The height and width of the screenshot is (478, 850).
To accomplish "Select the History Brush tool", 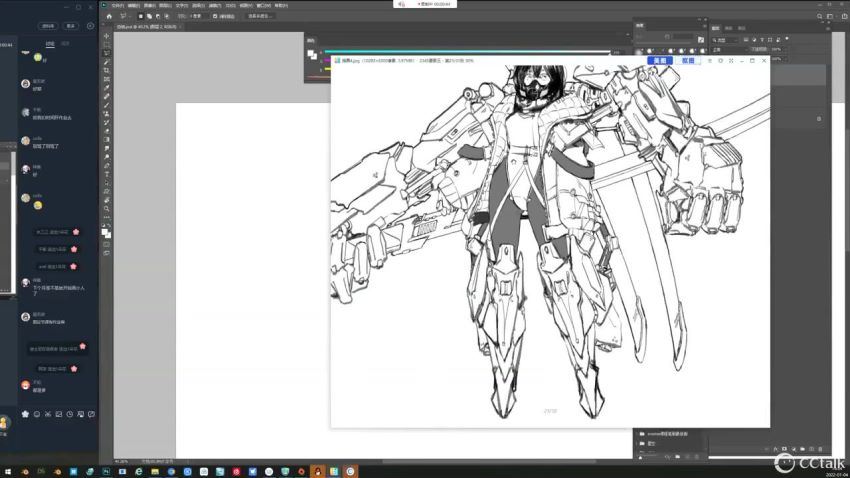I will pyautogui.click(x=106, y=122).
